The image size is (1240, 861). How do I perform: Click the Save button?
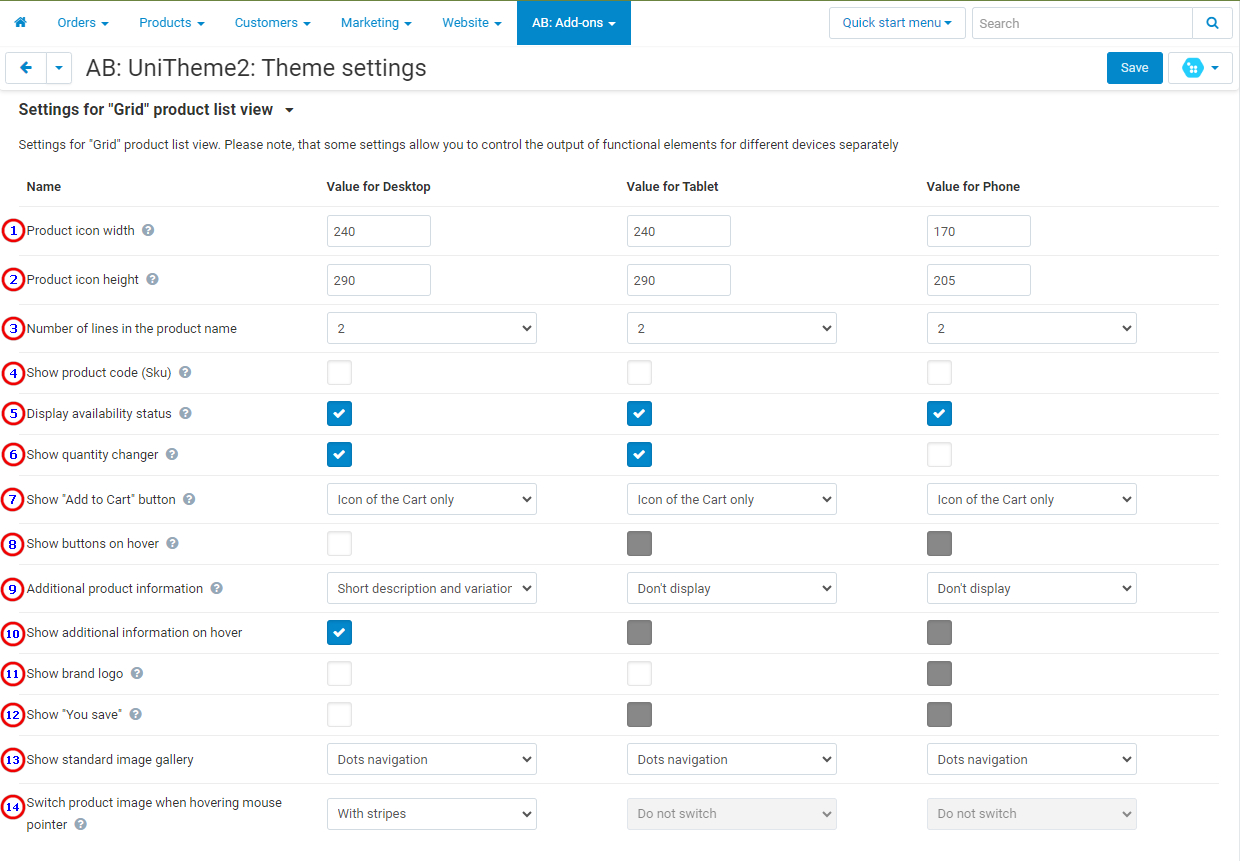(x=1134, y=68)
